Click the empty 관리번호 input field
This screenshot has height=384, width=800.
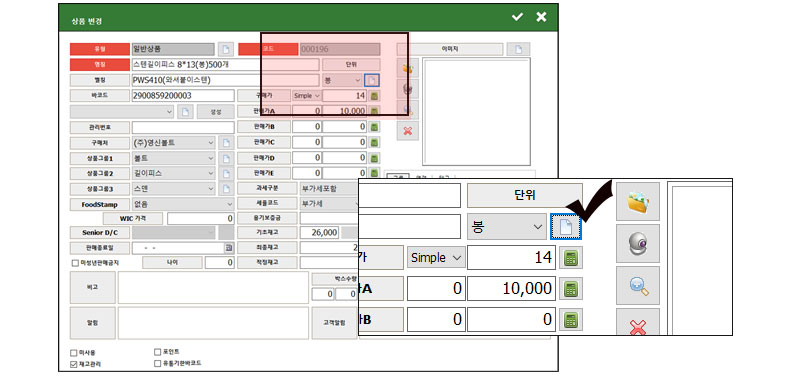pyautogui.click(x=183, y=127)
